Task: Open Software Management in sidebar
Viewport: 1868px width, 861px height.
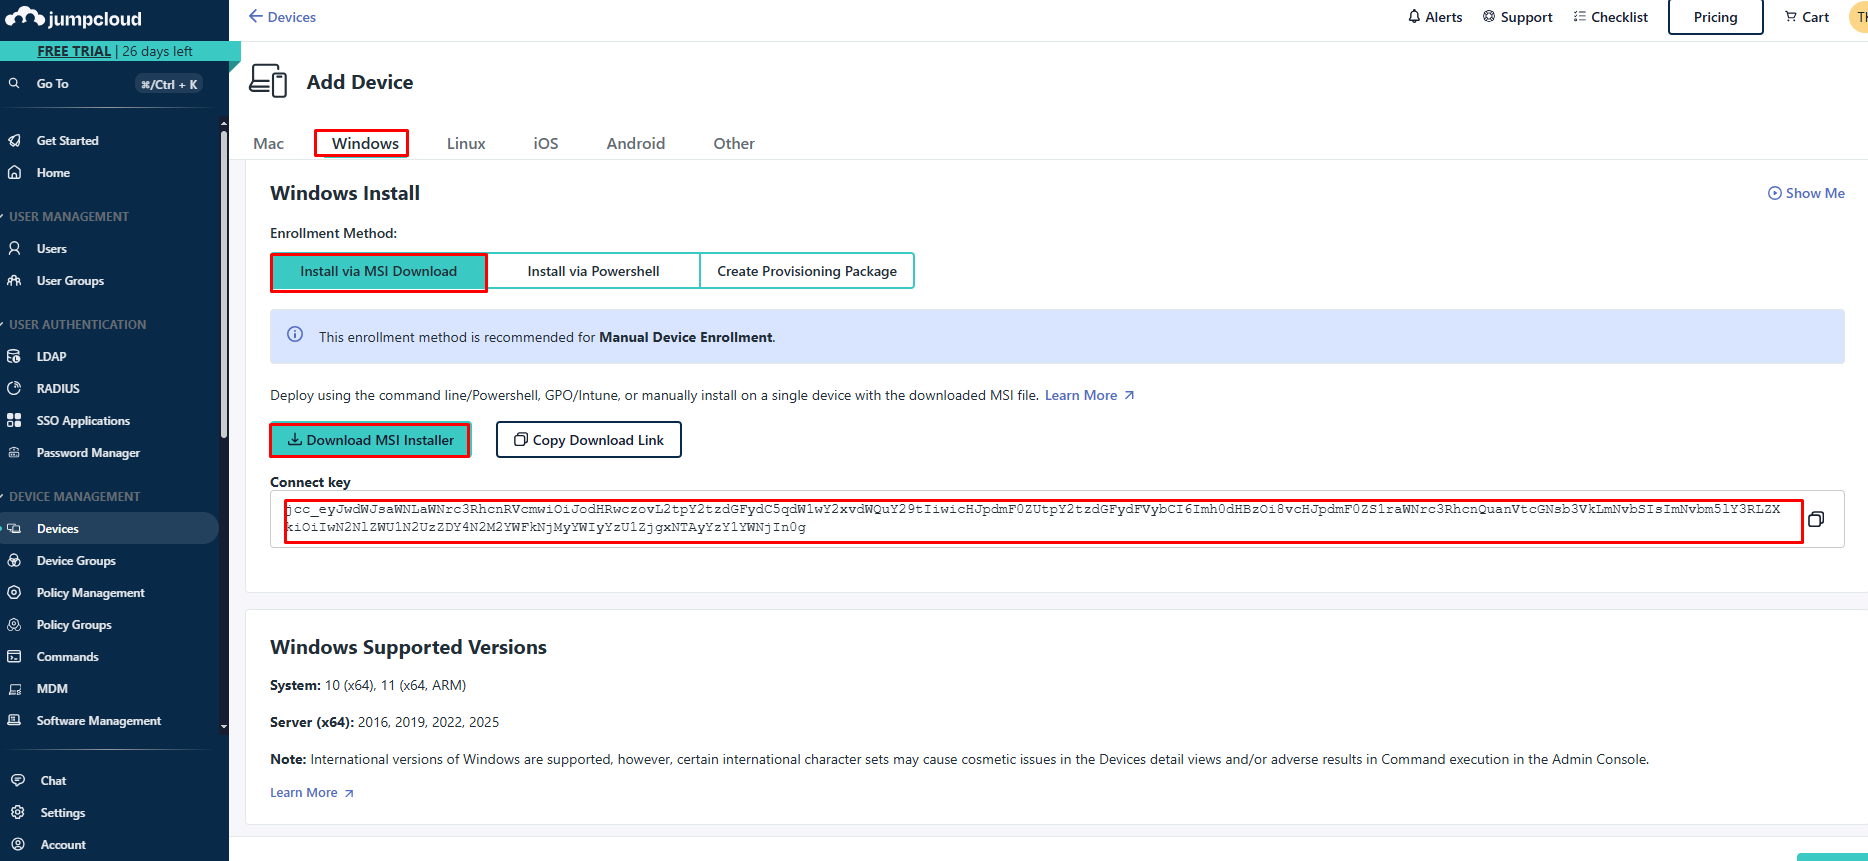Action: (99, 721)
